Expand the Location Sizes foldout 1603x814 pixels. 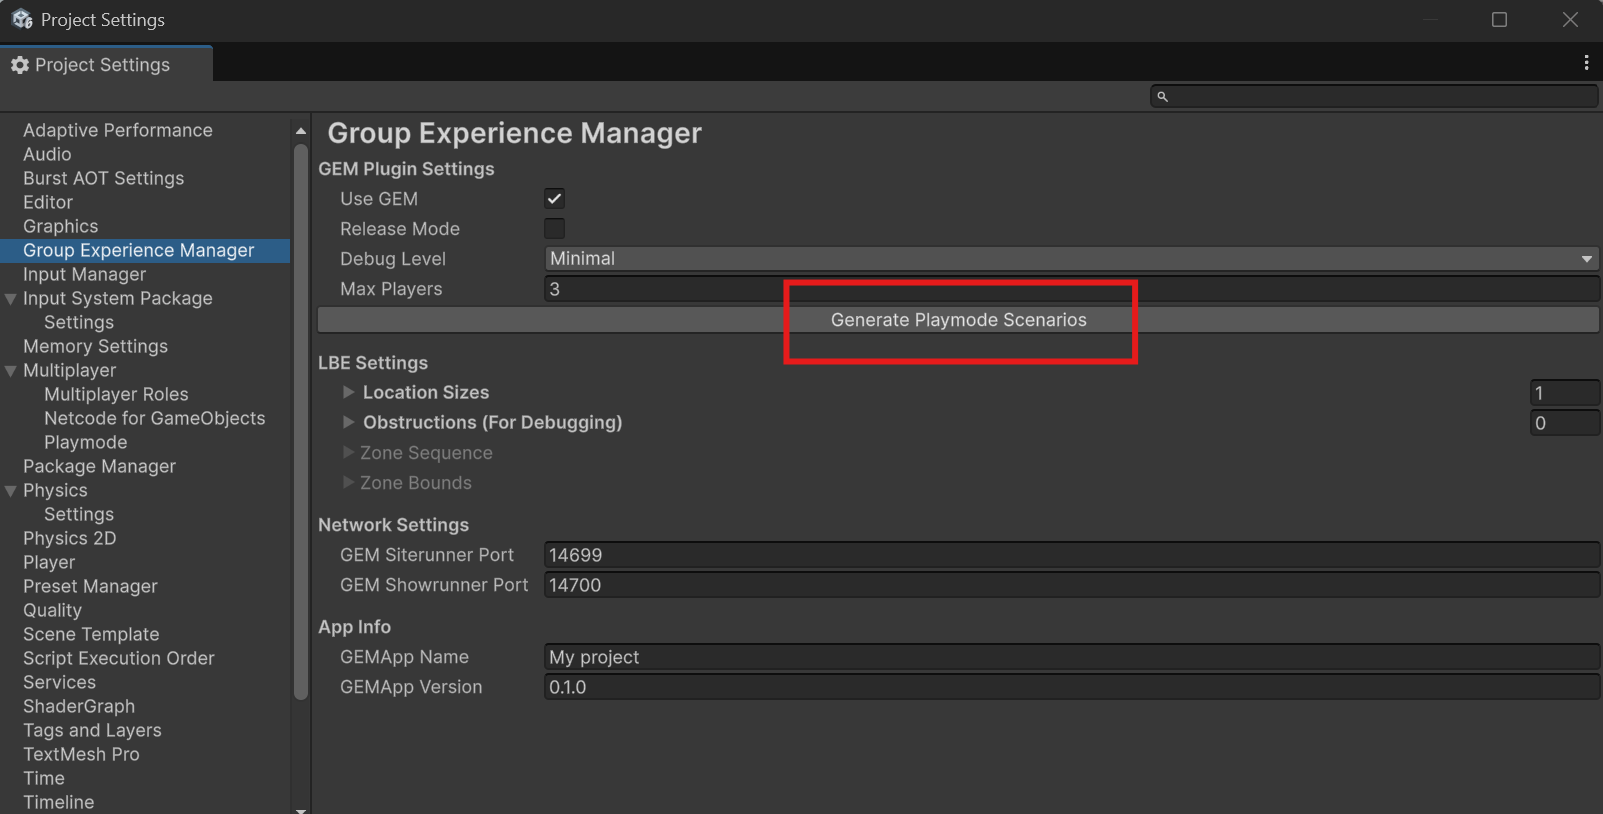pos(348,393)
